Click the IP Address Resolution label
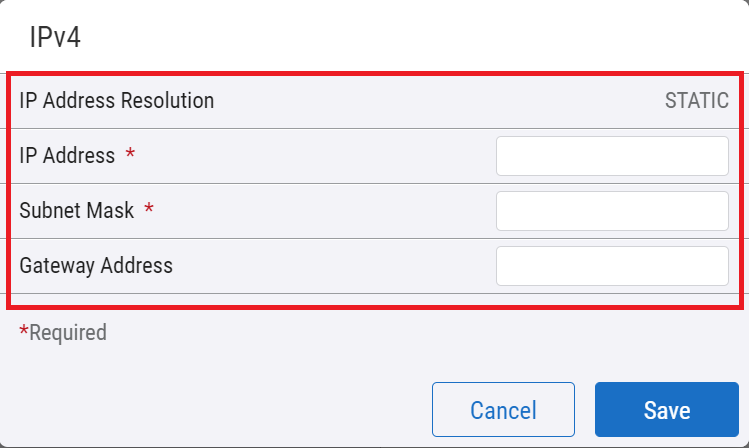This screenshot has height=448, width=749. pyautogui.click(x=116, y=101)
